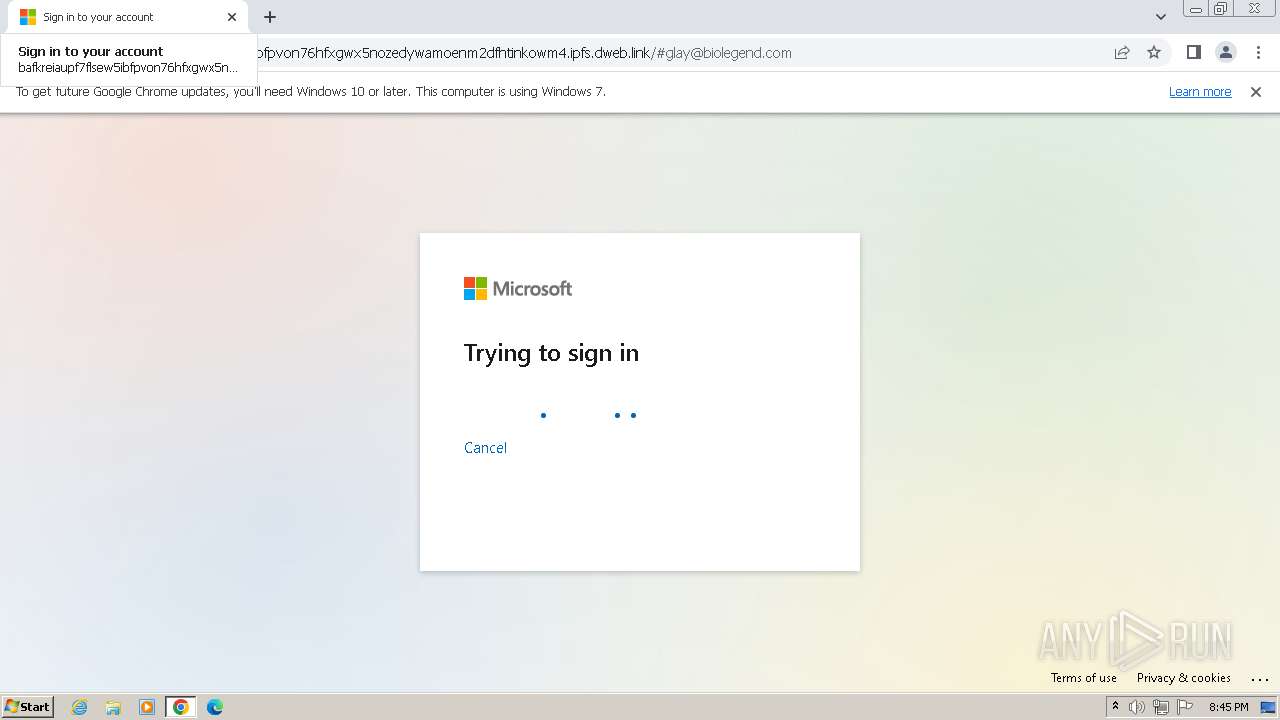
Task: Dismiss the Chrome updates infobar
Action: pos(1256,92)
